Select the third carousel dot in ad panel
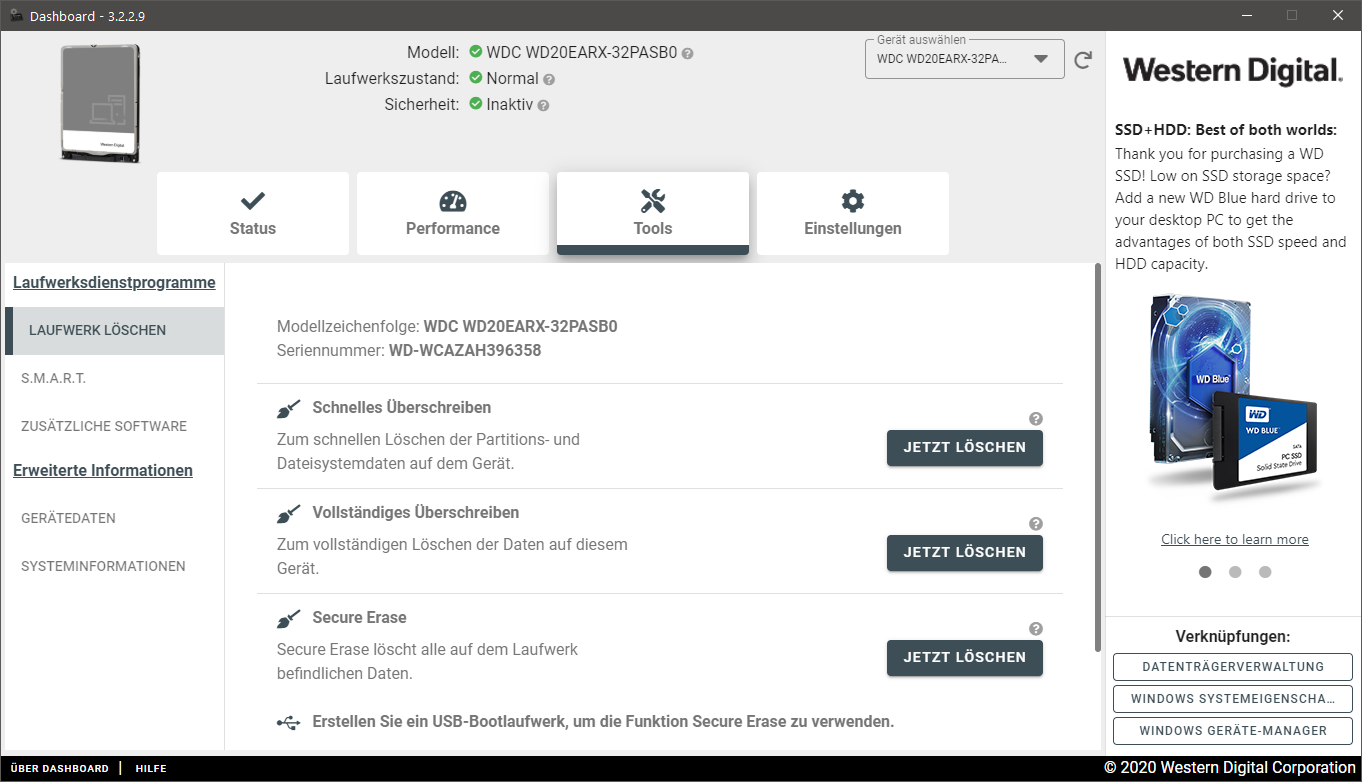Image resolution: width=1362 pixels, height=782 pixels. (1265, 573)
